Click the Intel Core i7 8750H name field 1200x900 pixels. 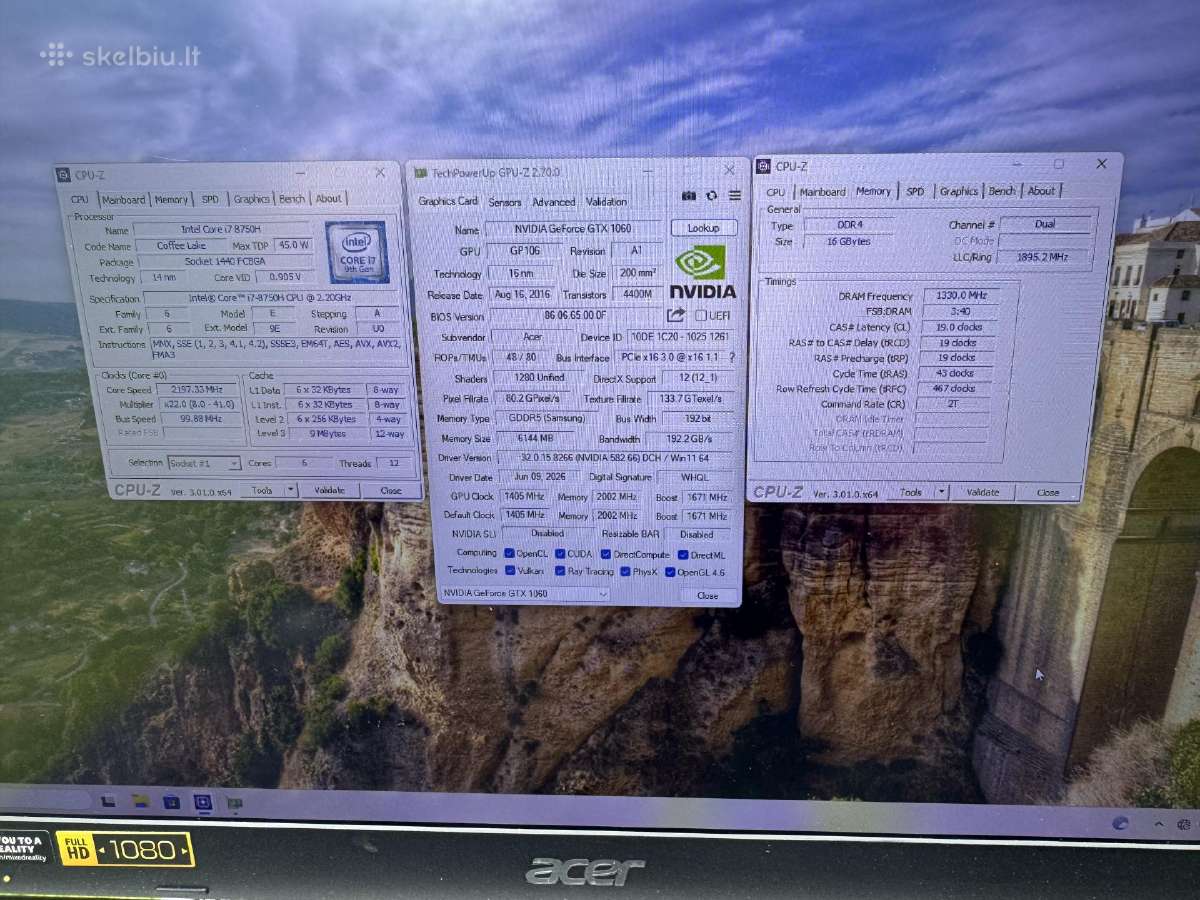(221, 229)
